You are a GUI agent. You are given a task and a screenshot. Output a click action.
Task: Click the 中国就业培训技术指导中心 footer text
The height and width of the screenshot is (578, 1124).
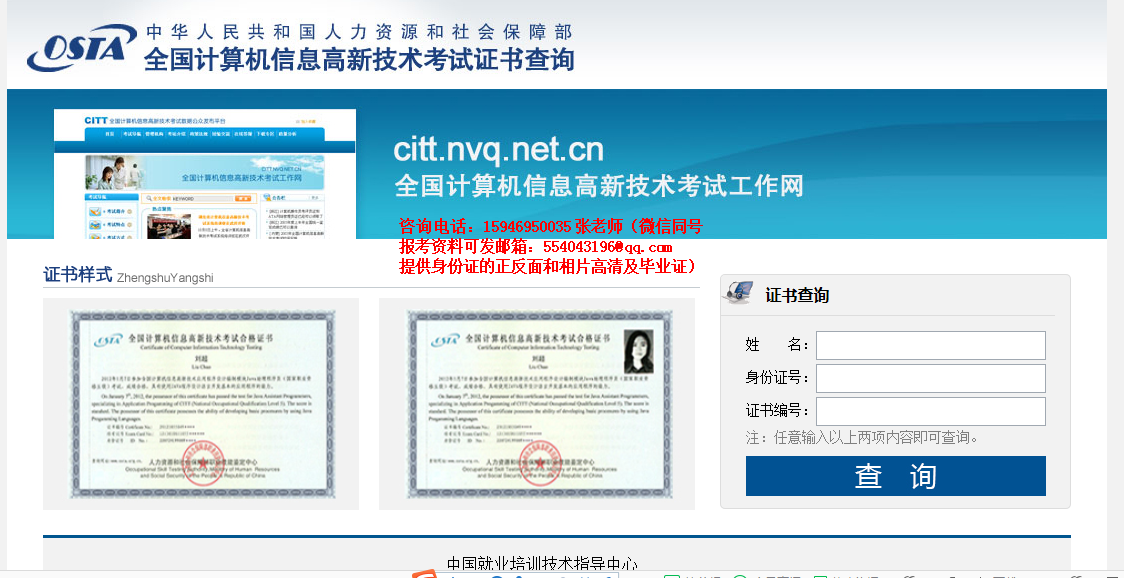[x=542, y=565]
